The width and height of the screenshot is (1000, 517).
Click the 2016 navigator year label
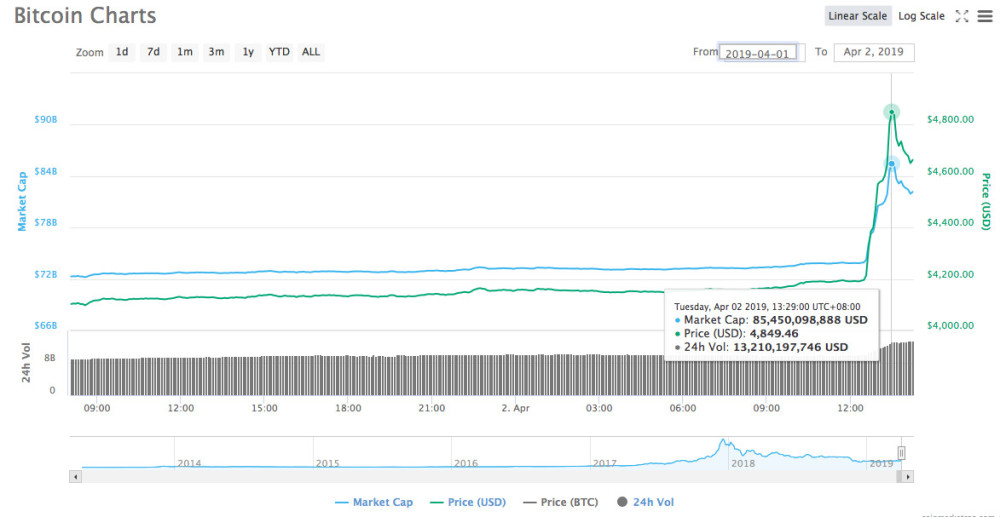pyautogui.click(x=466, y=463)
